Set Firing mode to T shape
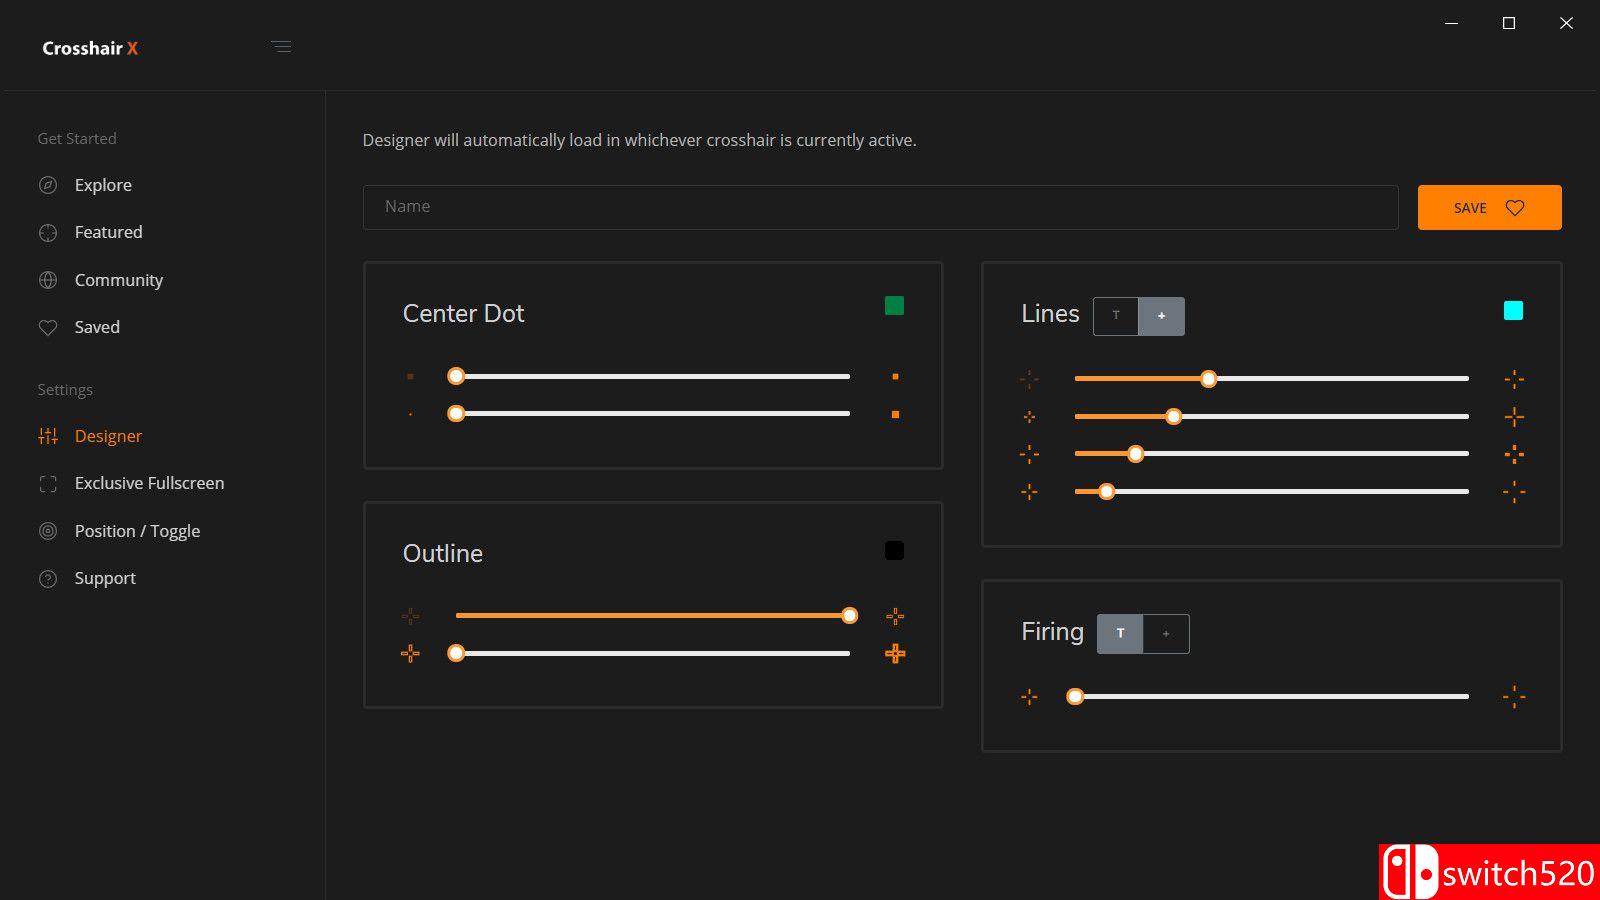The height and width of the screenshot is (900, 1600). 1120,634
